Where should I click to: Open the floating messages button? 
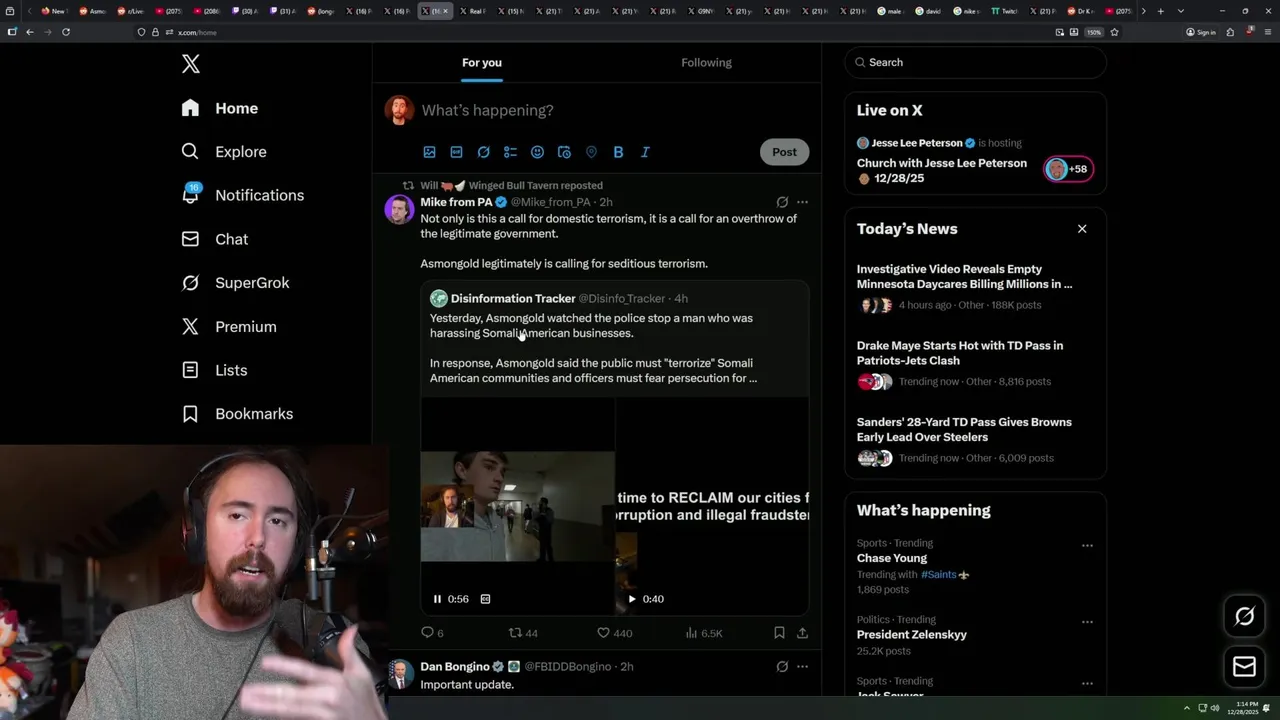(1244, 667)
